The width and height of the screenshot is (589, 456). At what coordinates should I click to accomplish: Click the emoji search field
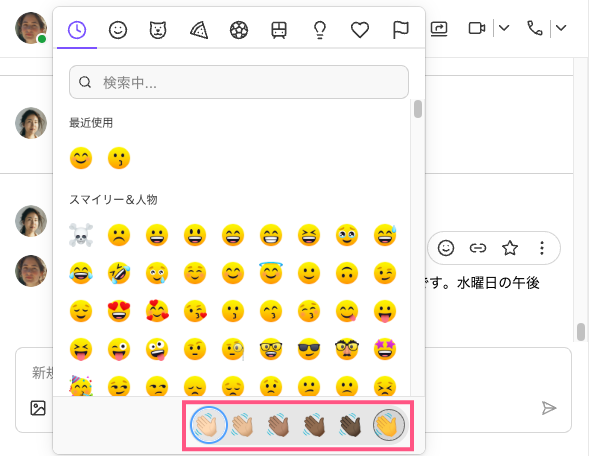coord(239,82)
